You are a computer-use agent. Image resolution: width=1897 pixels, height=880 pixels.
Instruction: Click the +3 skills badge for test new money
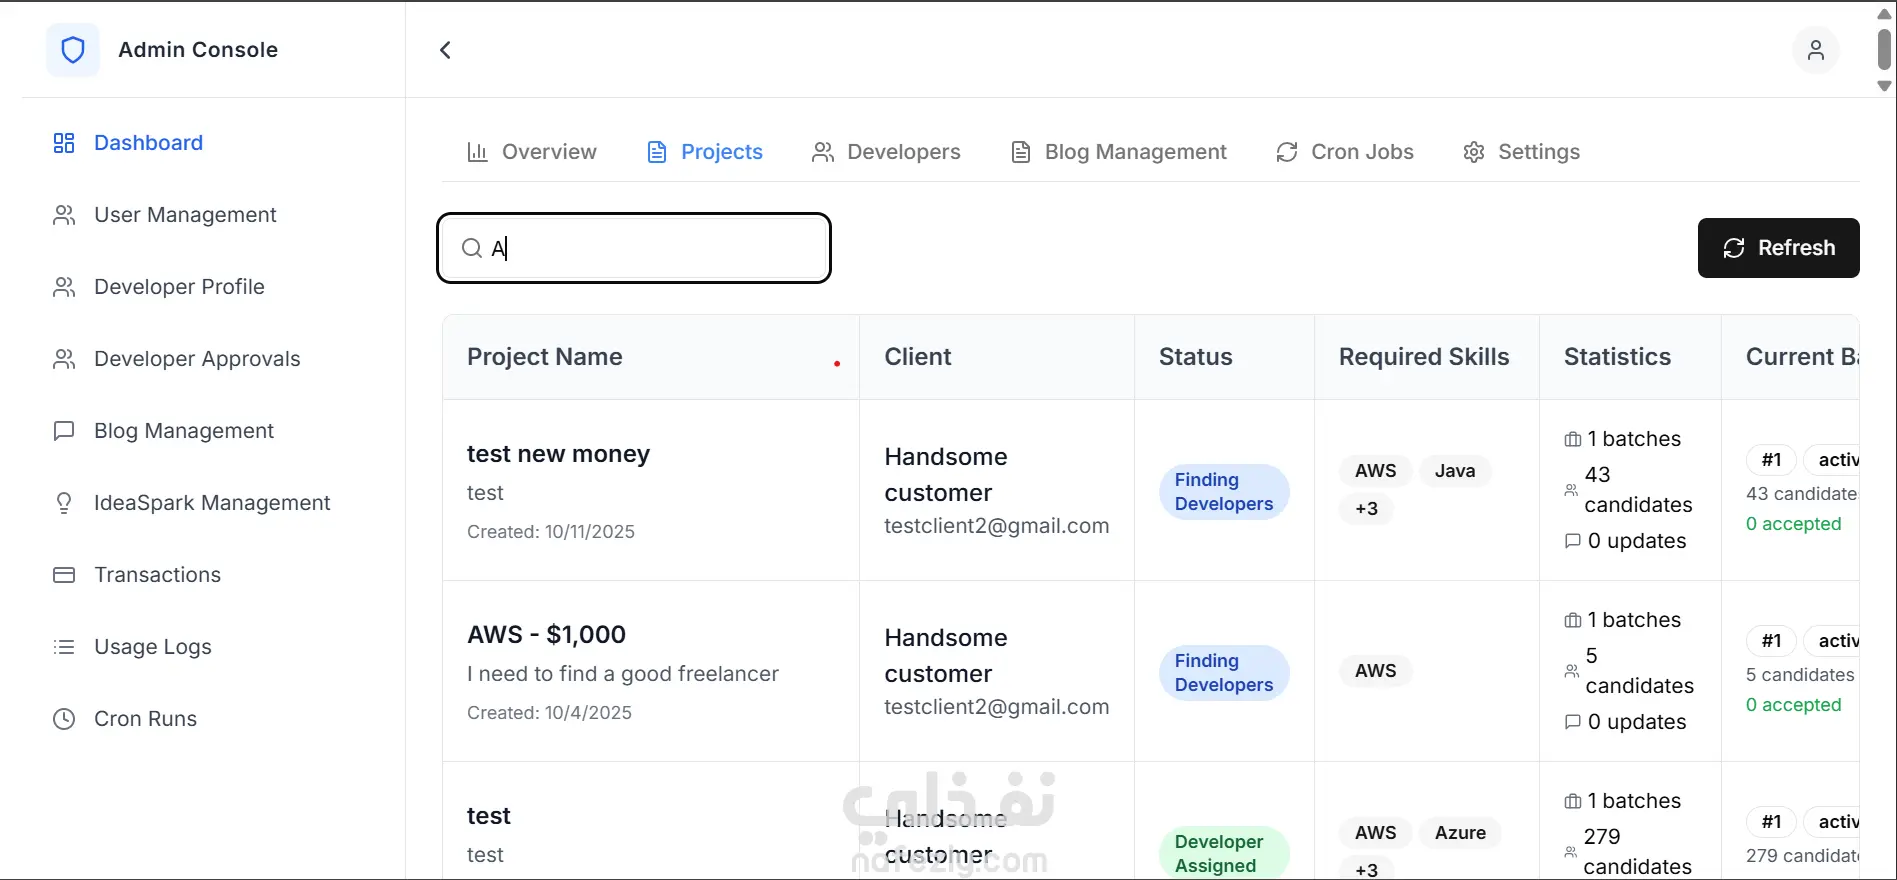pos(1366,509)
